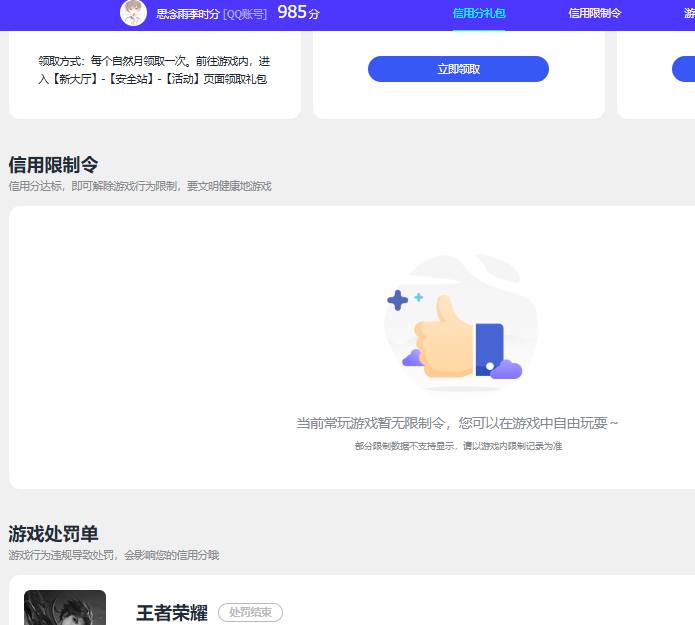Click the [QQ账号] label
695x625 pixels.
245,14
